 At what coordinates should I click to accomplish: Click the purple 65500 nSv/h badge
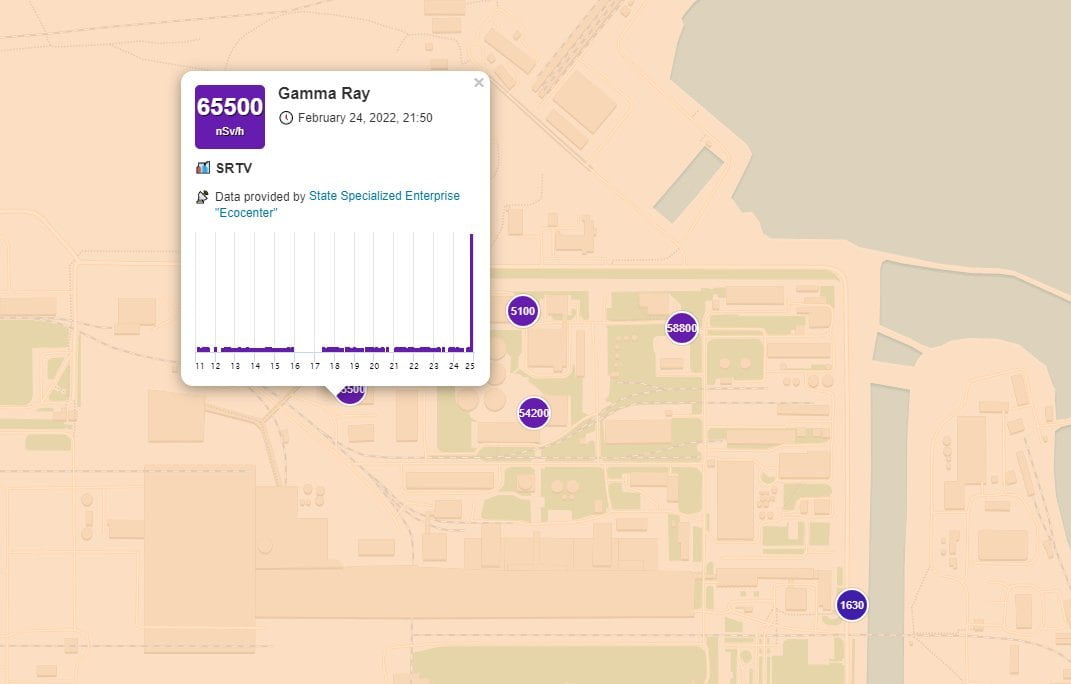pyautogui.click(x=229, y=116)
